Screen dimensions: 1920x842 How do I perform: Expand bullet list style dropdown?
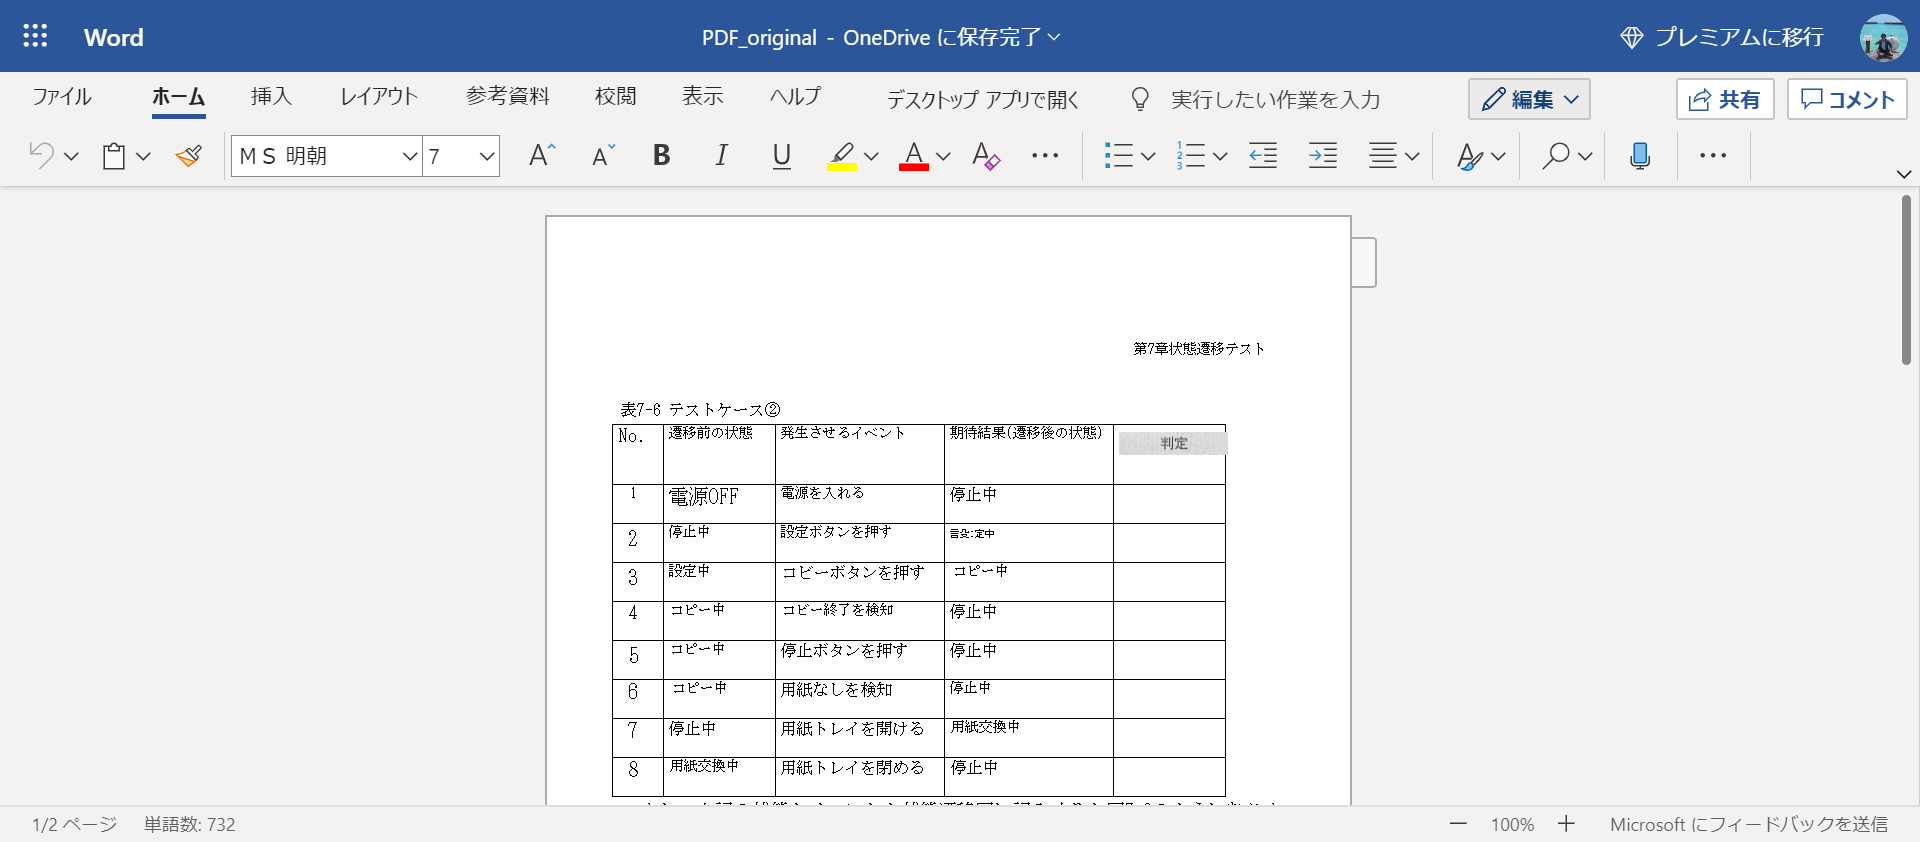coord(1148,156)
